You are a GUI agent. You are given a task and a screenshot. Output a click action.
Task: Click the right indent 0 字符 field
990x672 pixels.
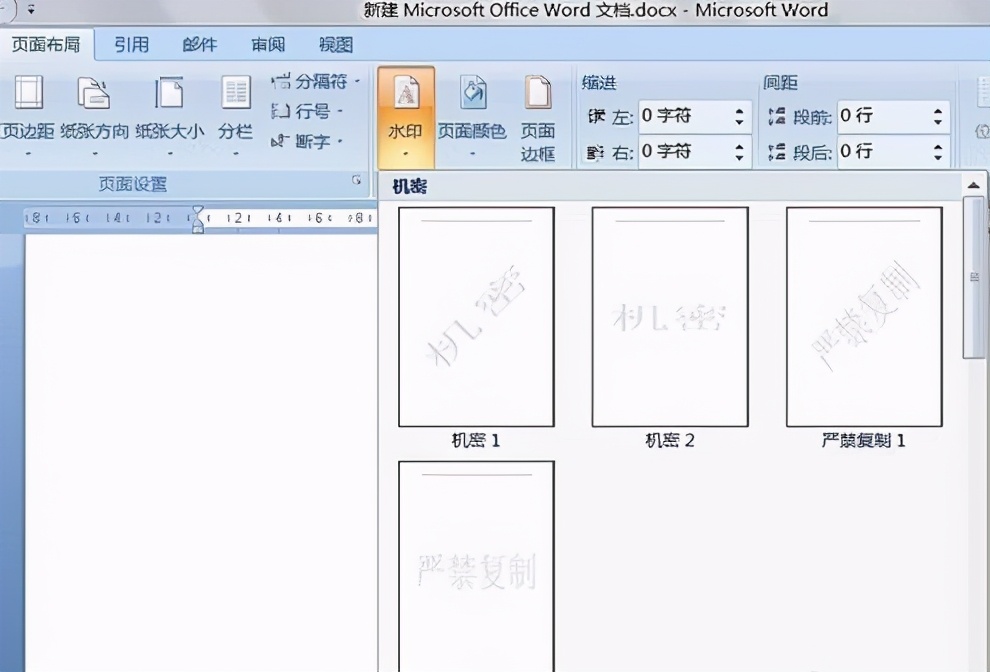point(684,152)
